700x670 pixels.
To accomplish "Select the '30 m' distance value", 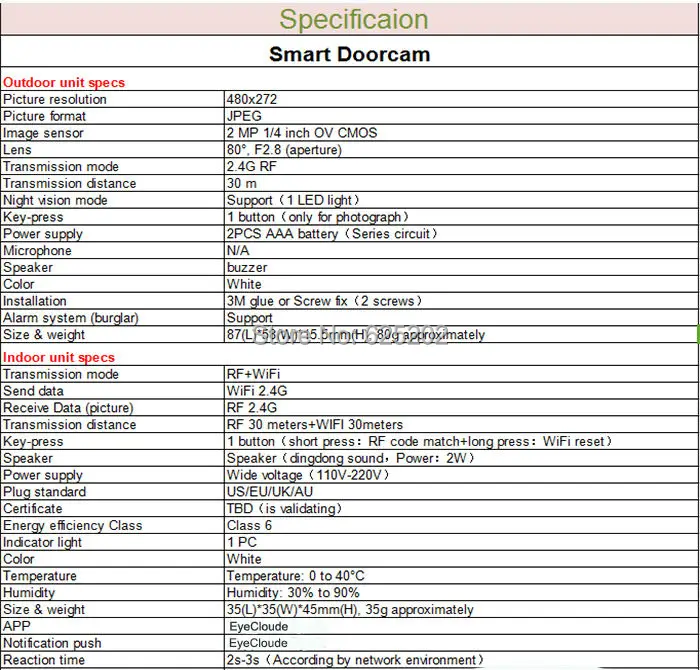I will click(x=242, y=183).
